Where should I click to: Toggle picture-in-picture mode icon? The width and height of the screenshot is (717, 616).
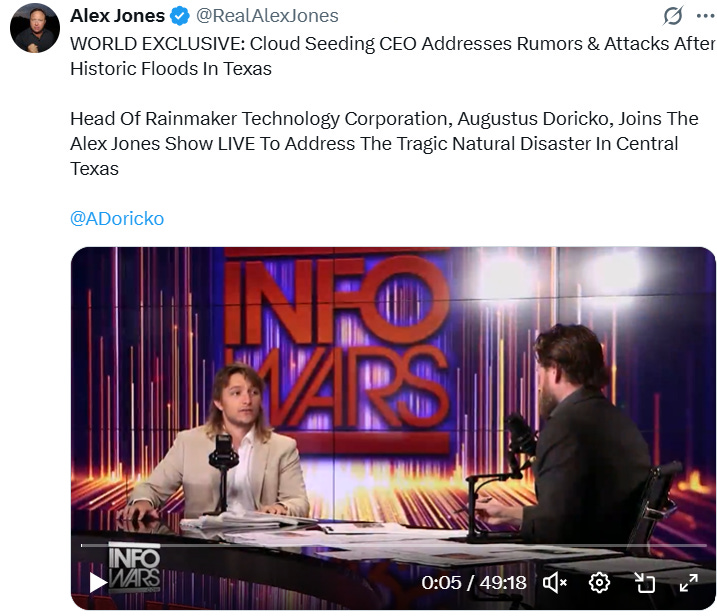(645, 583)
